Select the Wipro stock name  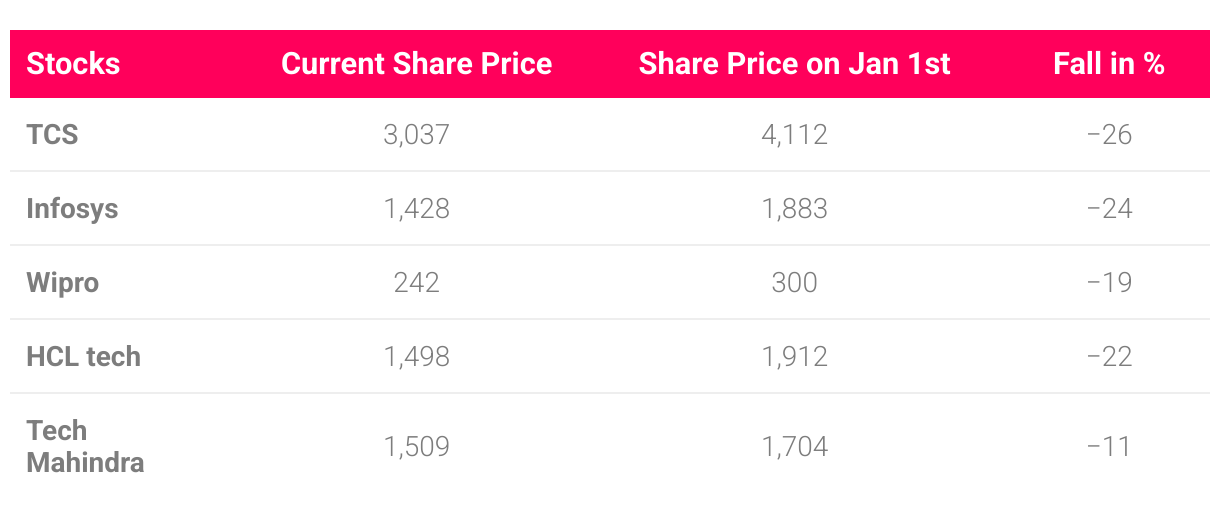click(x=62, y=283)
